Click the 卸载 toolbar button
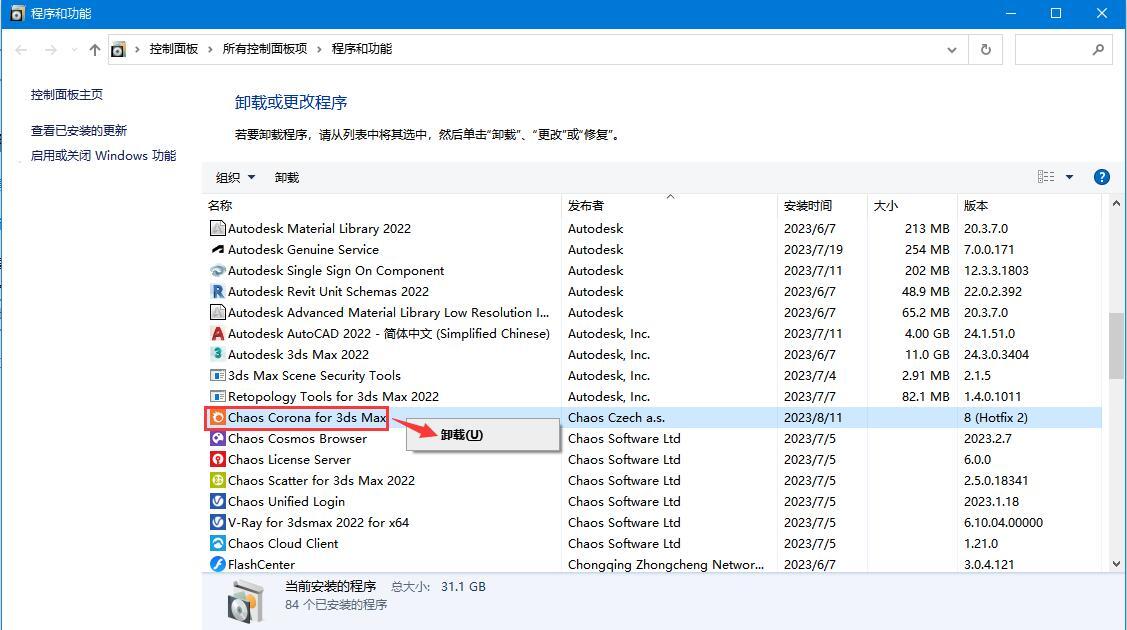Viewport: 1127px width, 630px height. coord(287,177)
